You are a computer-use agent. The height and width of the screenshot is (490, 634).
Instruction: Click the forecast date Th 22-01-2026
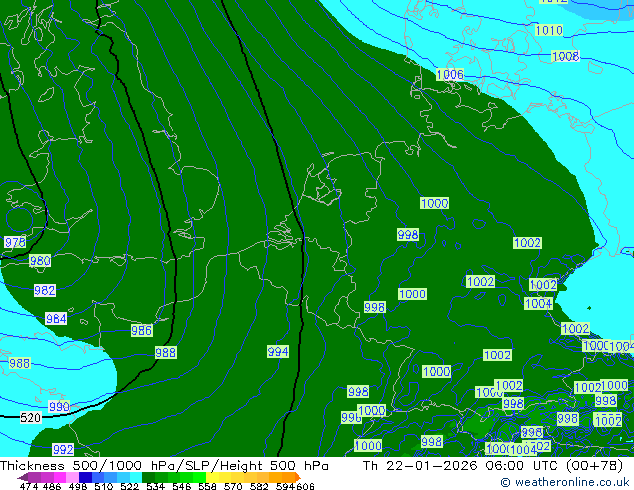point(421,465)
